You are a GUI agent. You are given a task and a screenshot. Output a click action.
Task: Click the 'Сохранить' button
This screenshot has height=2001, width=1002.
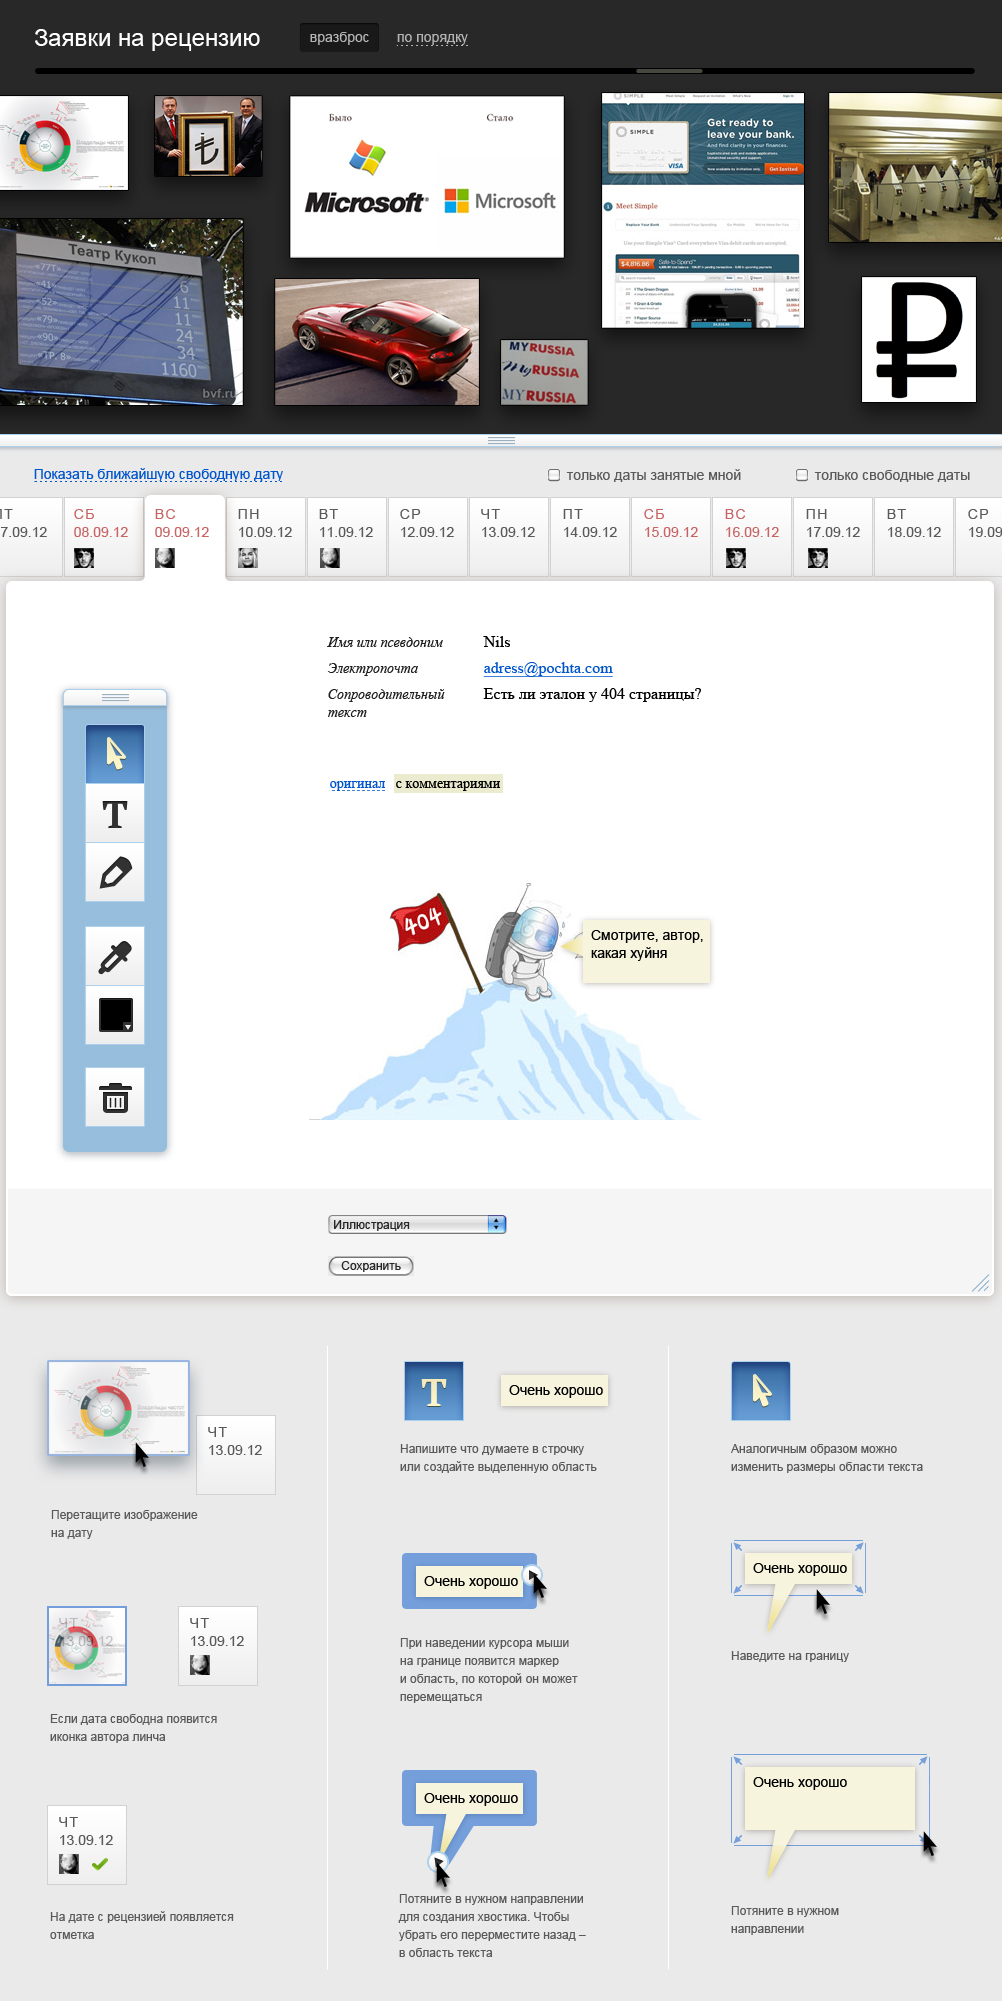point(371,1266)
